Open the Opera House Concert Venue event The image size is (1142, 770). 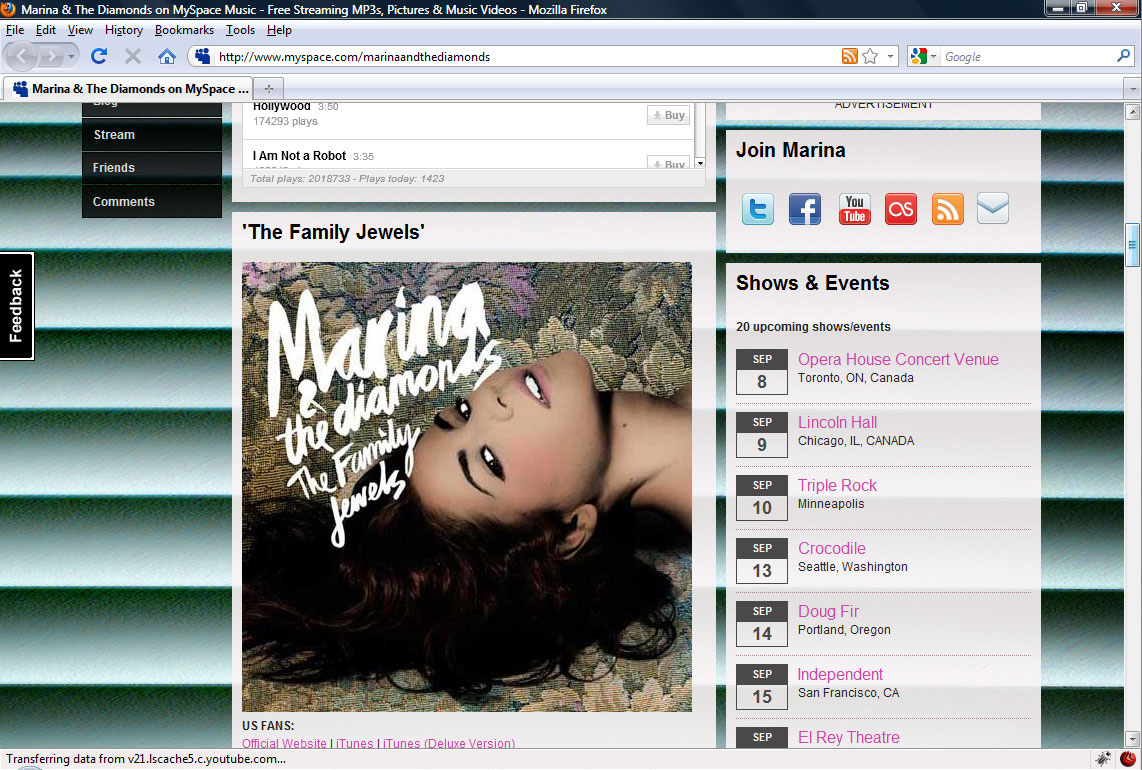pyautogui.click(x=898, y=359)
